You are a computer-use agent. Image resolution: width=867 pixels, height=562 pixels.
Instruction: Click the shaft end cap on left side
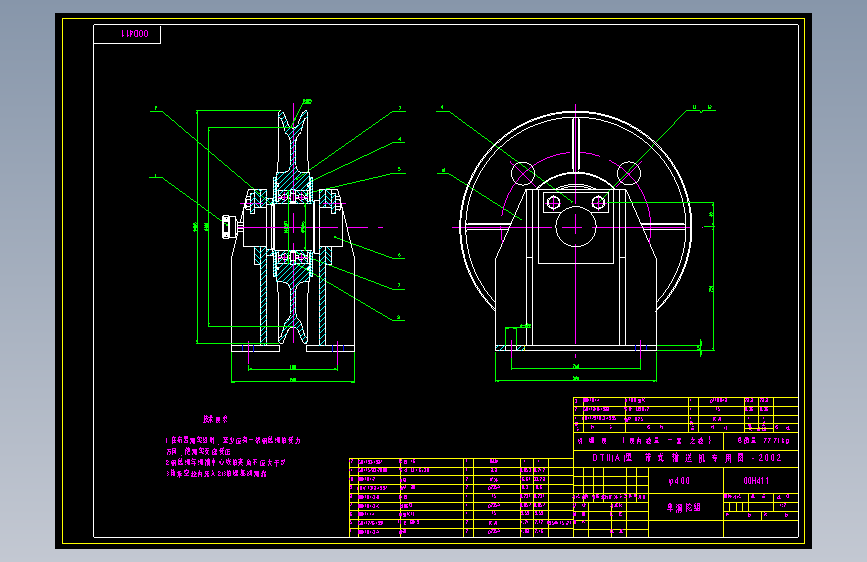click(228, 227)
